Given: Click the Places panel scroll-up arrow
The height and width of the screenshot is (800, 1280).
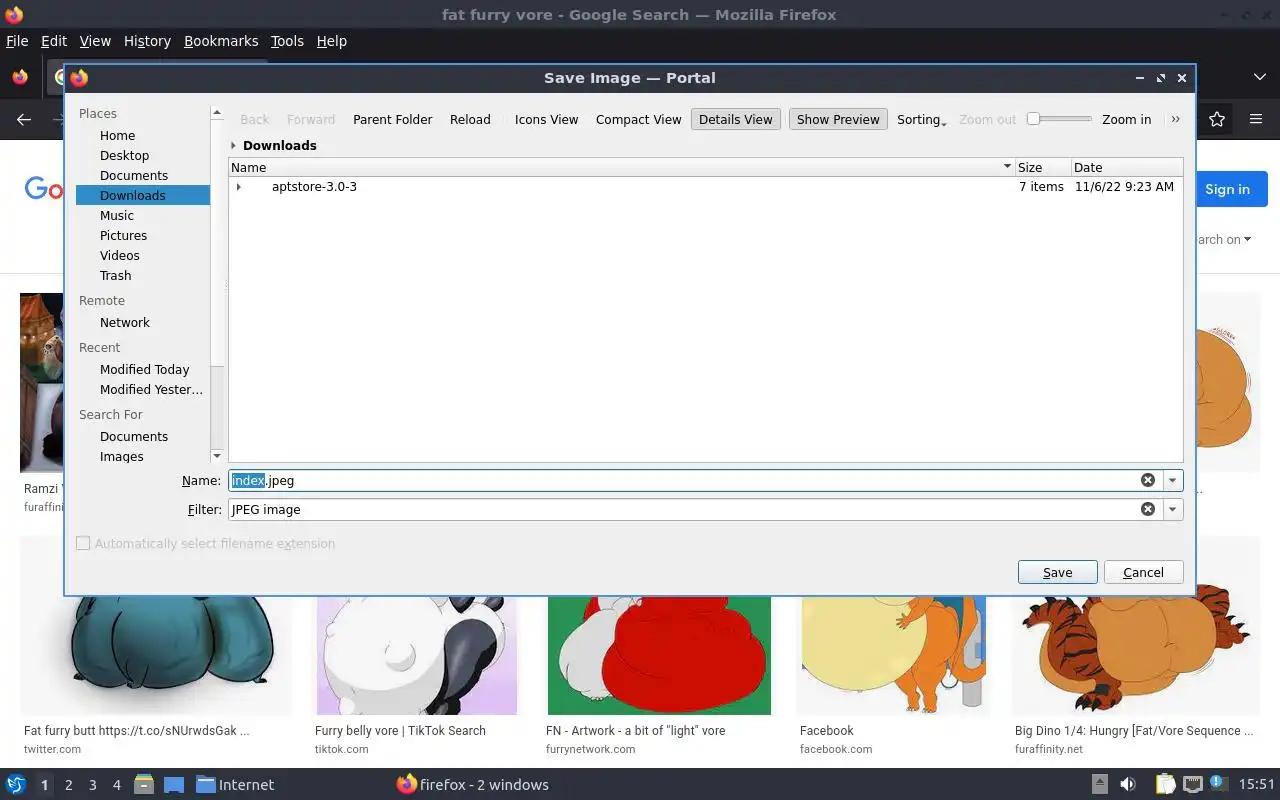Looking at the screenshot, I should tap(217, 114).
